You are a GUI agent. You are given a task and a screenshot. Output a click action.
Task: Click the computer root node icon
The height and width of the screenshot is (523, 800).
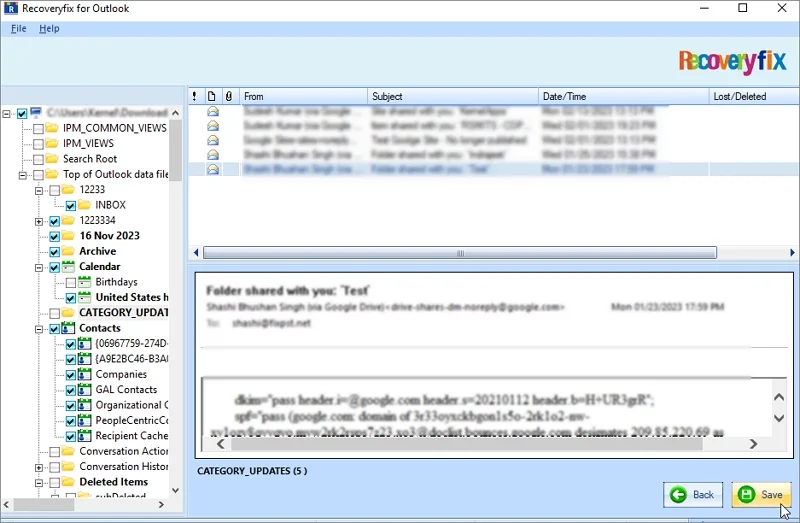pos(36,112)
